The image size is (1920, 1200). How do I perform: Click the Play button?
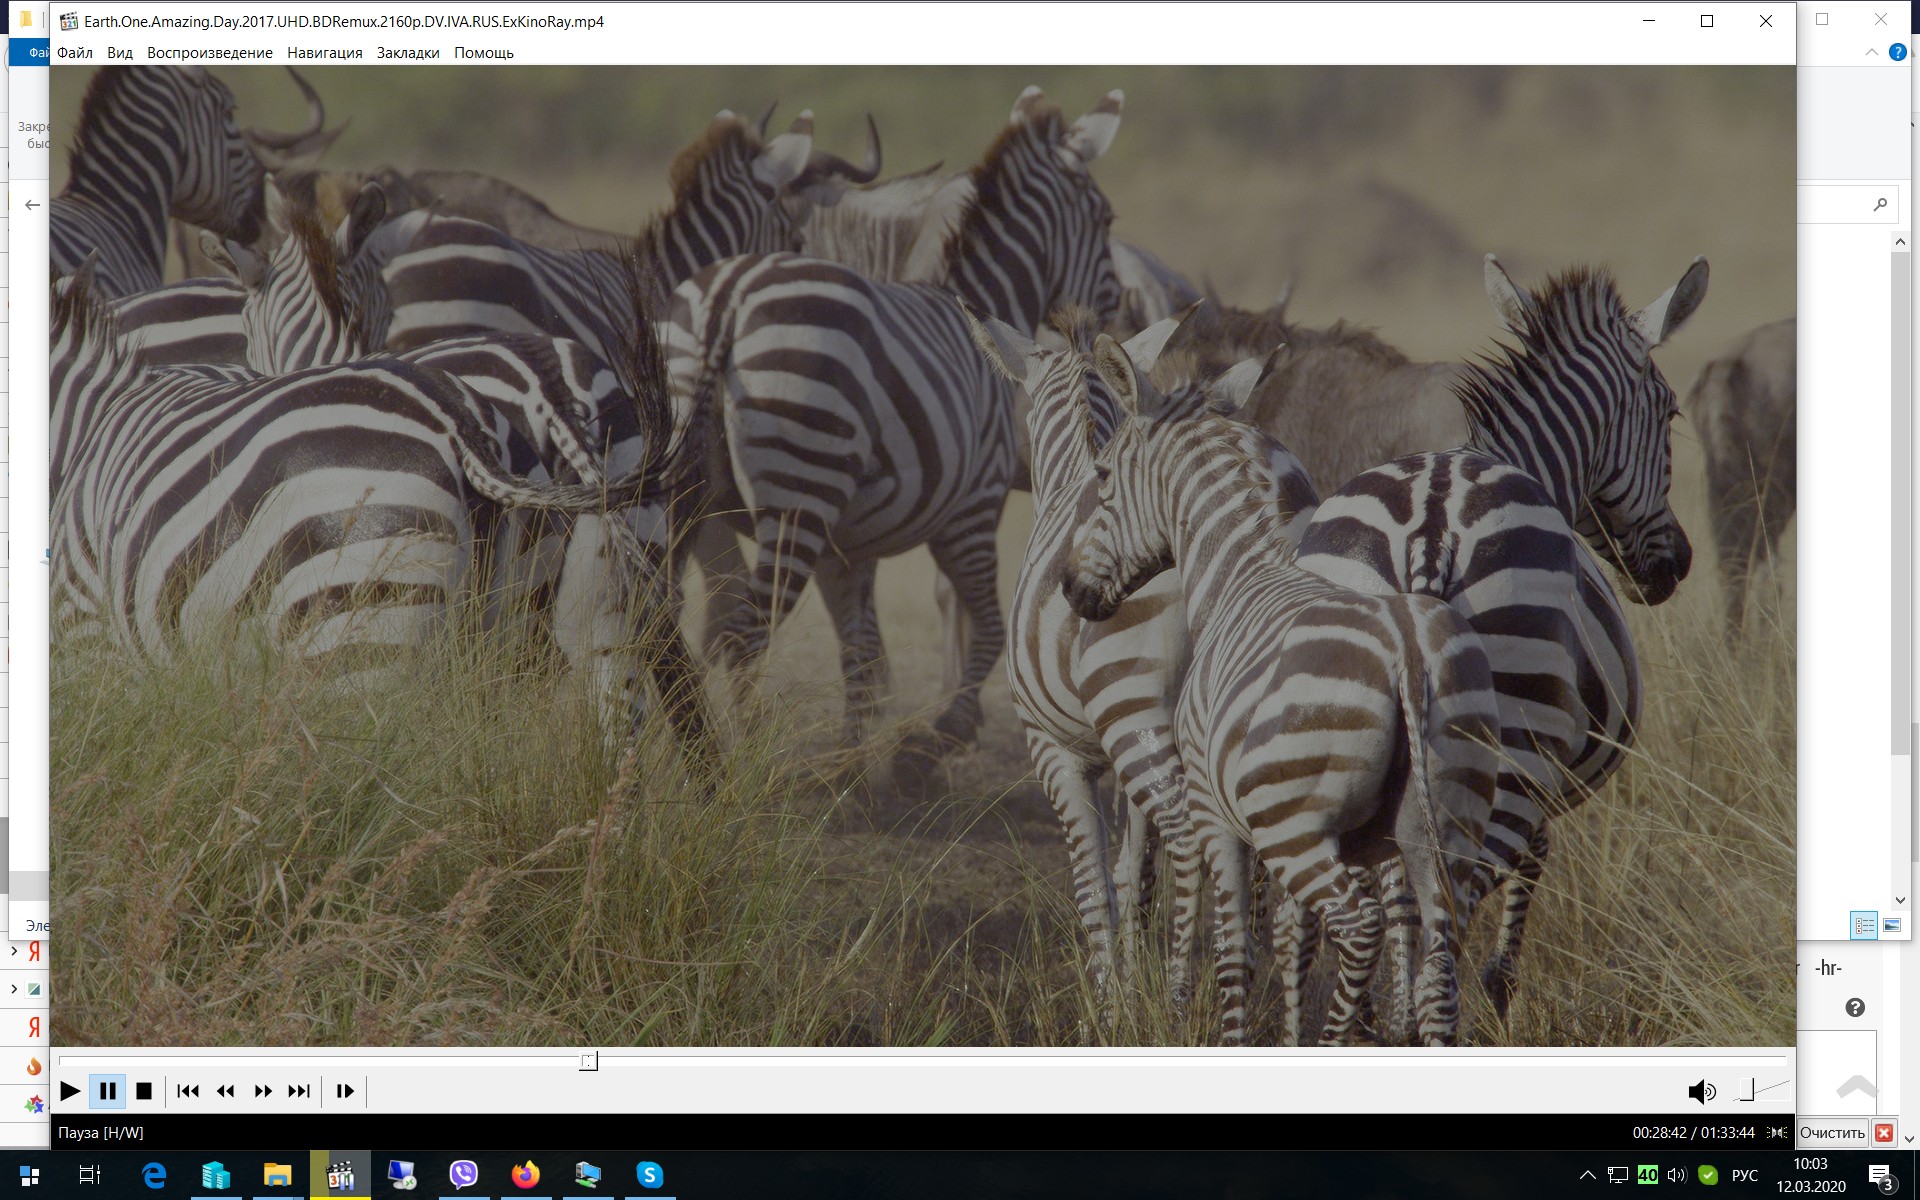click(x=70, y=1091)
